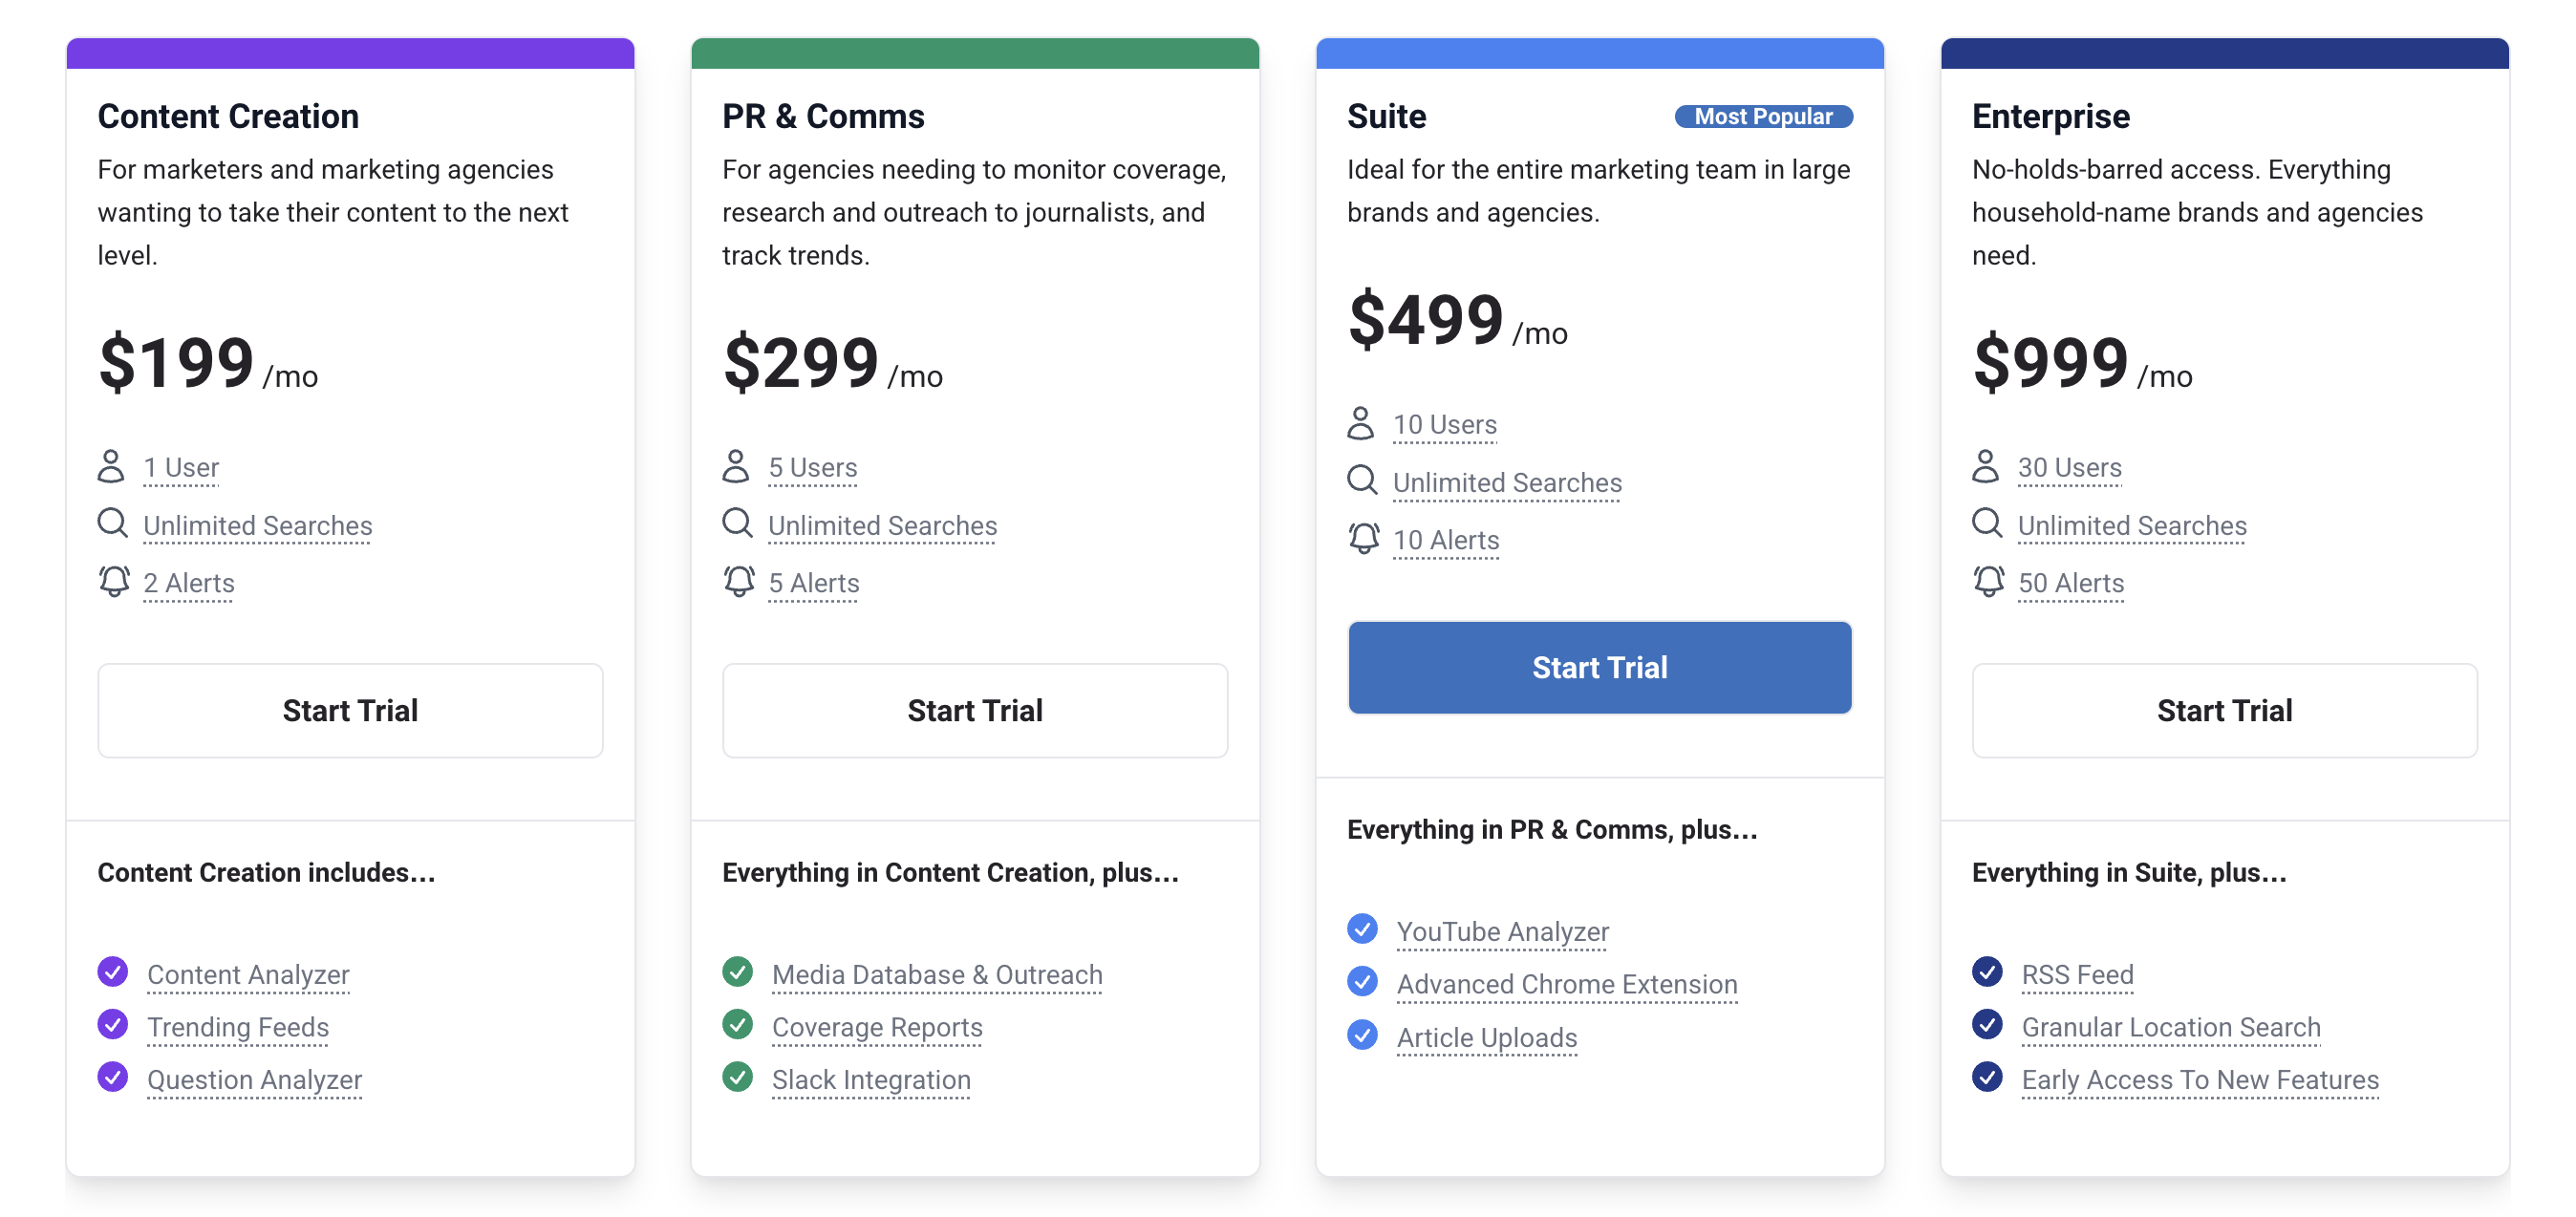Open the Media Database & Outreach link

(x=937, y=974)
